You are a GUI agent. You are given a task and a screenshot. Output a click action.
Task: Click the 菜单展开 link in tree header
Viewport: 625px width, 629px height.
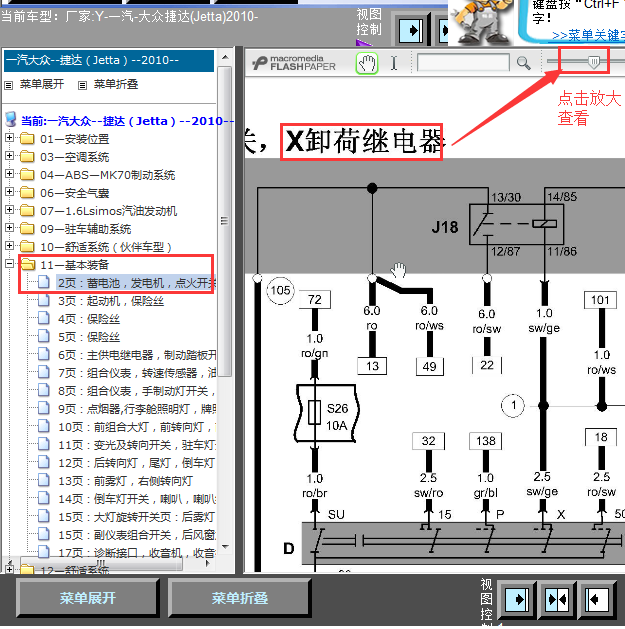pyautogui.click(x=42, y=84)
